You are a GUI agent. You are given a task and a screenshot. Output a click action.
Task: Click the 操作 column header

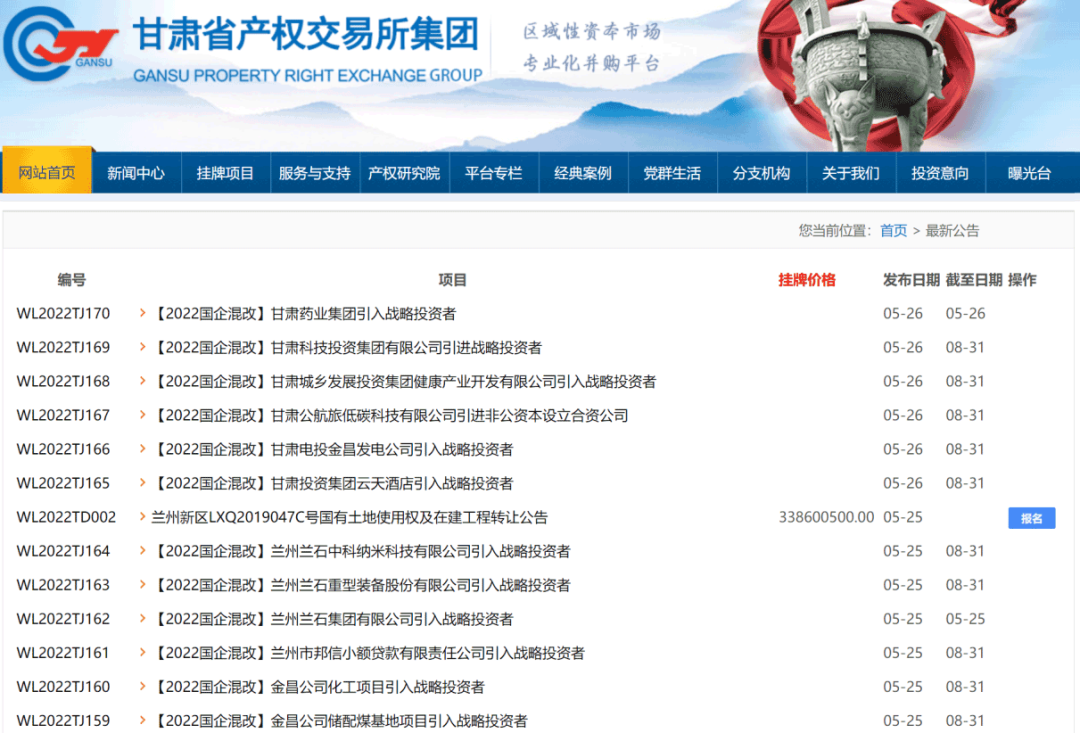pyautogui.click(x=1022, y=280)
